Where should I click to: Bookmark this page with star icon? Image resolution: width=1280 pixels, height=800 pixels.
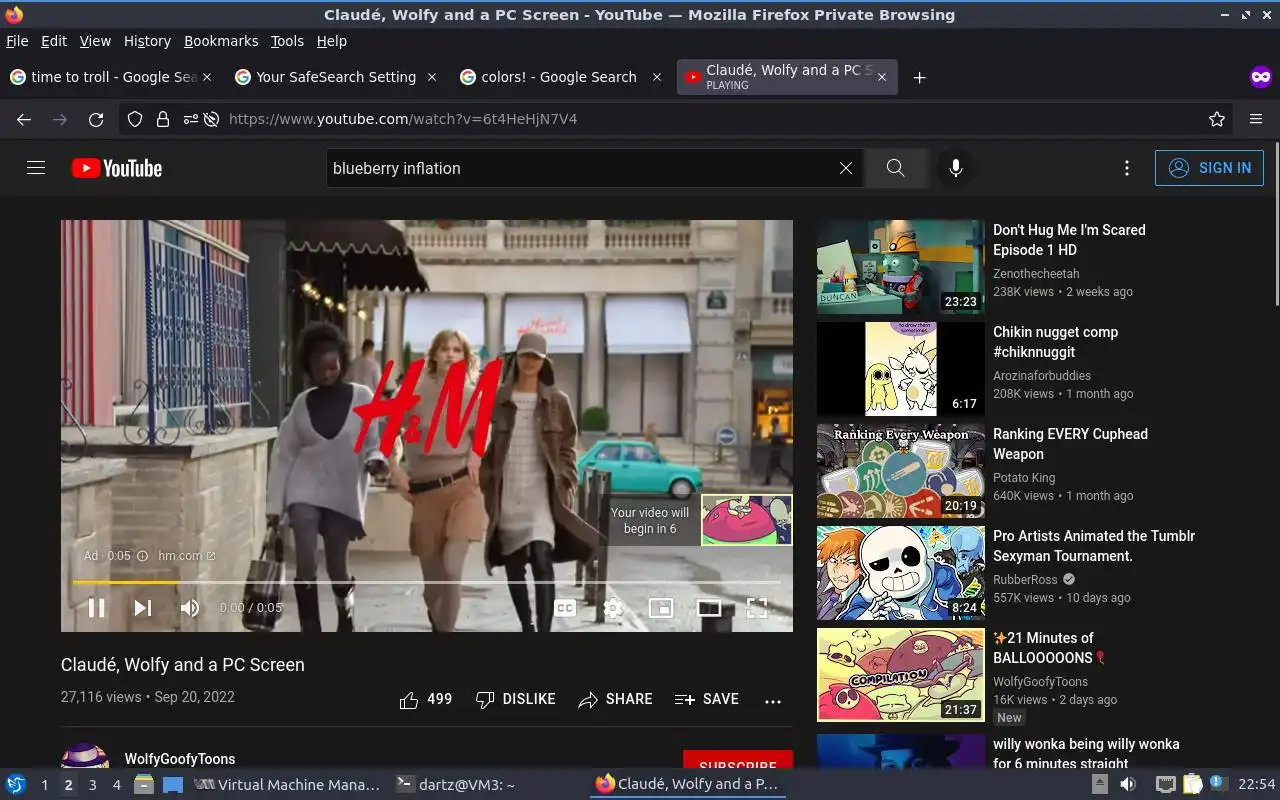(x=1217, y=119)
